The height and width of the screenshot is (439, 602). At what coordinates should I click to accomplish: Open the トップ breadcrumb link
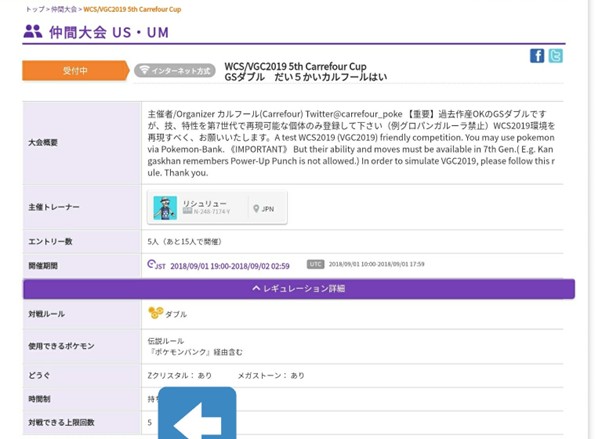click(x=35, y=9)
